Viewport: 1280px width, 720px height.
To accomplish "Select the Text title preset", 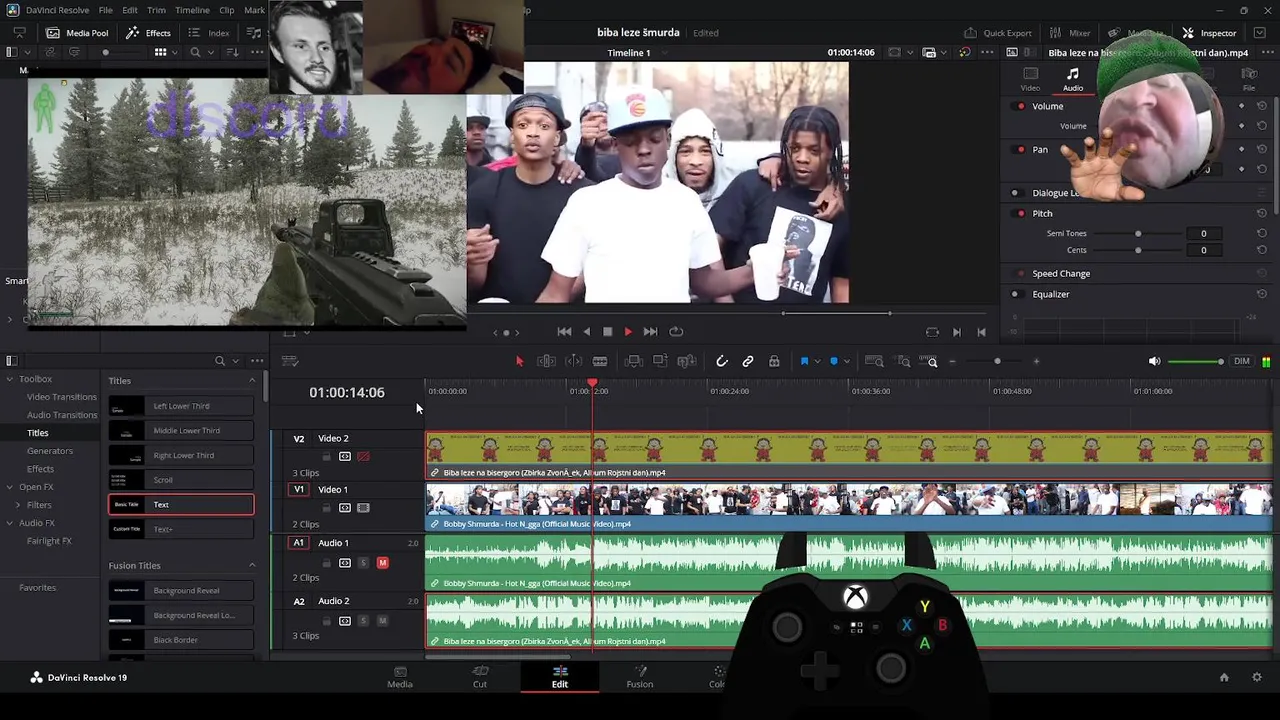I will pyautogui.click(x=181, y=504).
